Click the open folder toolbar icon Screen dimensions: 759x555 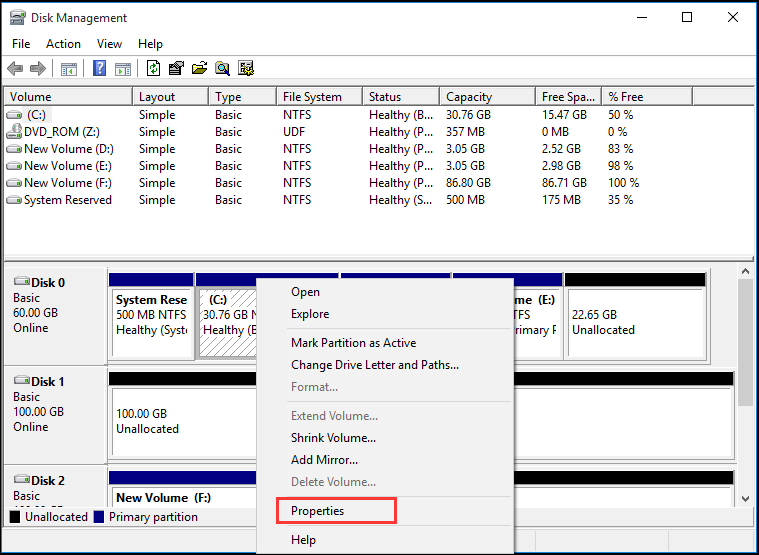tap(199, 69)
